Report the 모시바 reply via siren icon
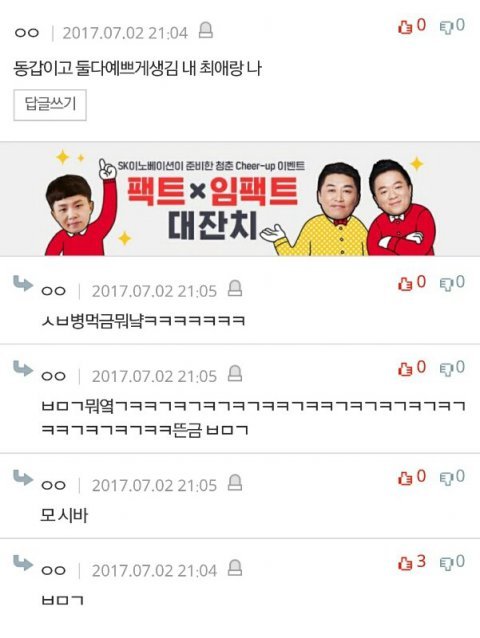The height and width of the screenshot is (638, 480). coord(235,483)
